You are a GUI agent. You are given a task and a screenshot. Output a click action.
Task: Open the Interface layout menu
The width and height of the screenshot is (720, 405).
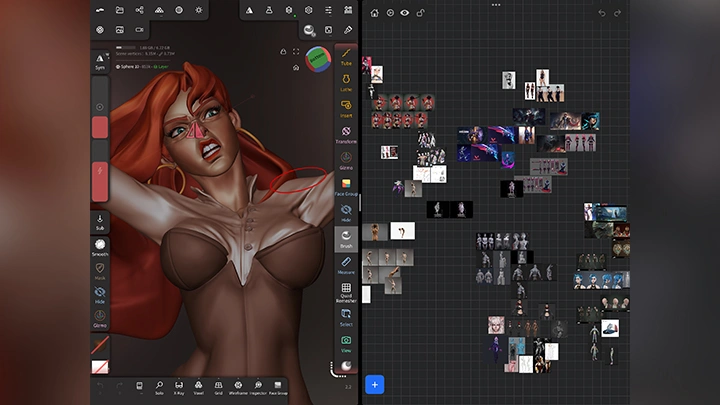click(x=348, y=10)
